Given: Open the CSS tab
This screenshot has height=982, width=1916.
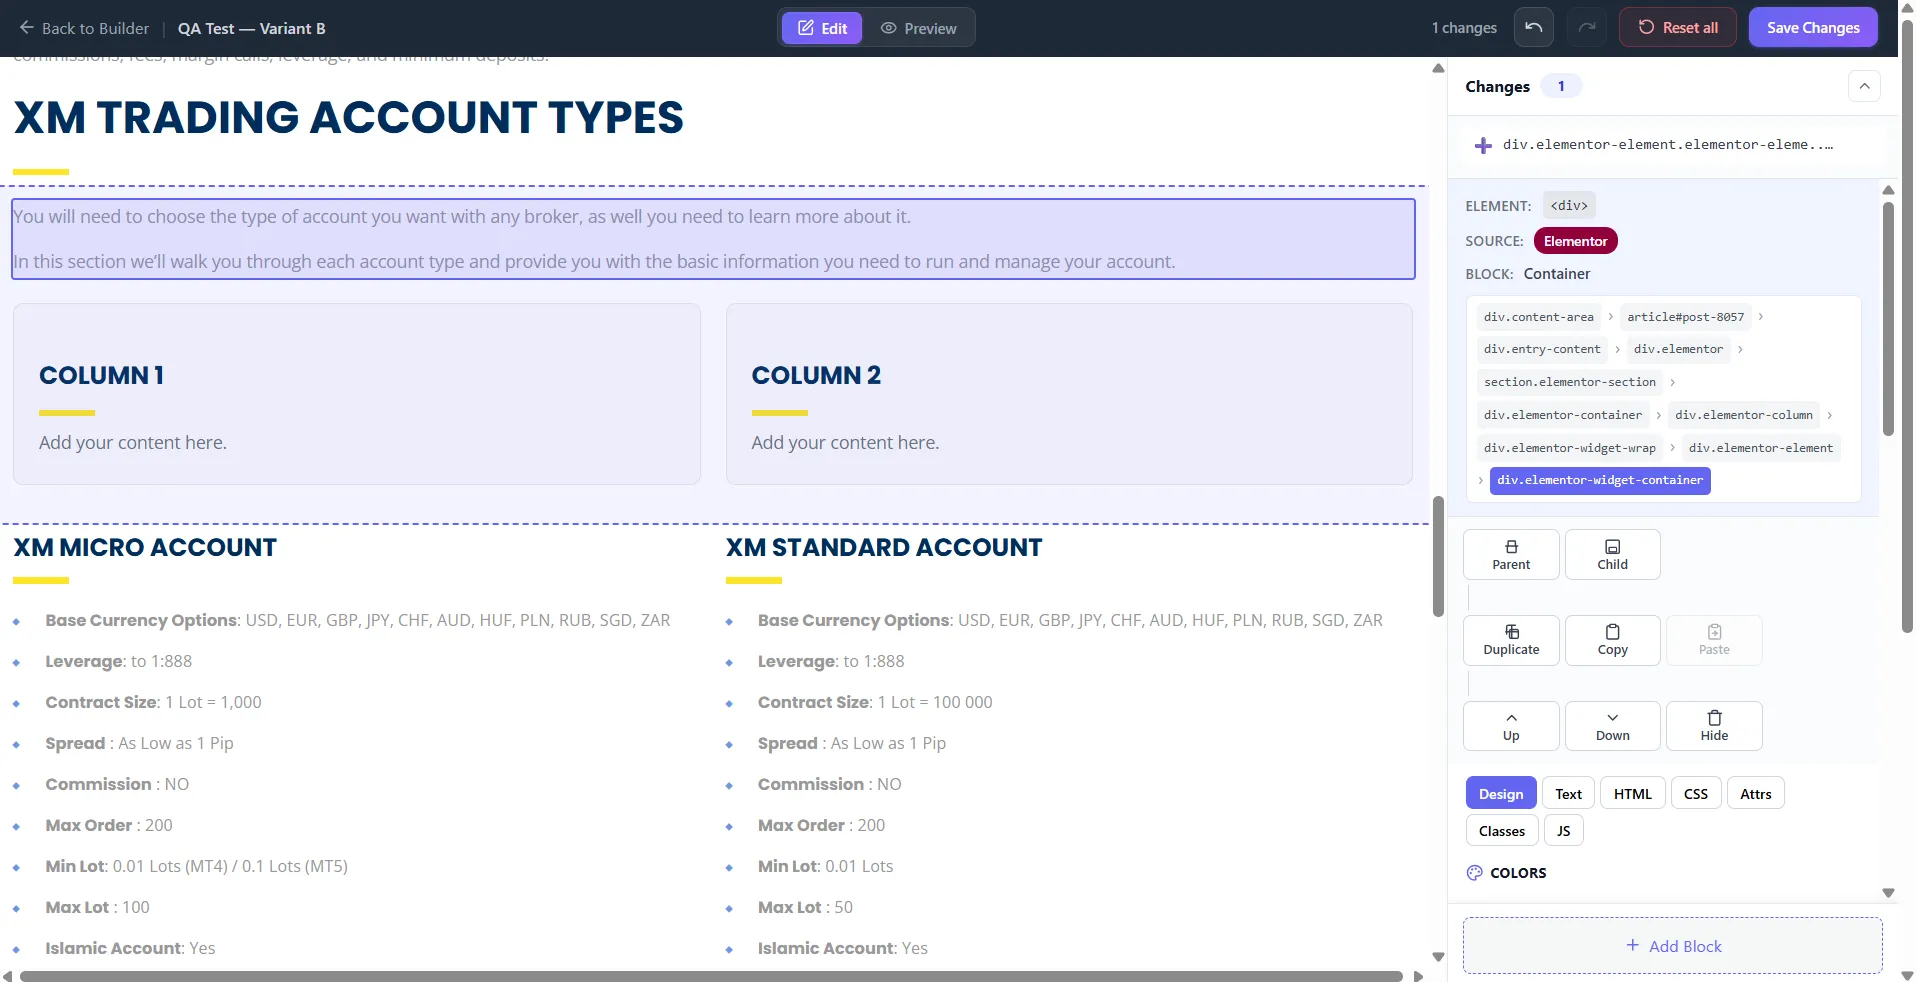Looking at the screenshot, I should point(1695,794).
